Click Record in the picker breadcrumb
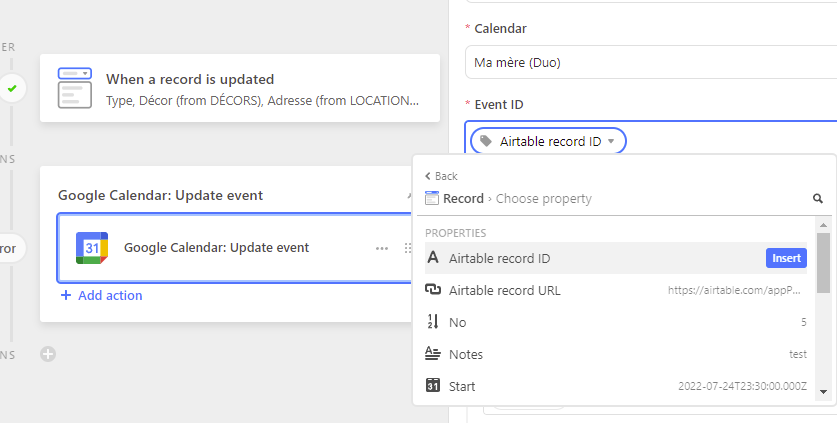The image size is (837, 423). pyautogui.click(x=463, y=199)
